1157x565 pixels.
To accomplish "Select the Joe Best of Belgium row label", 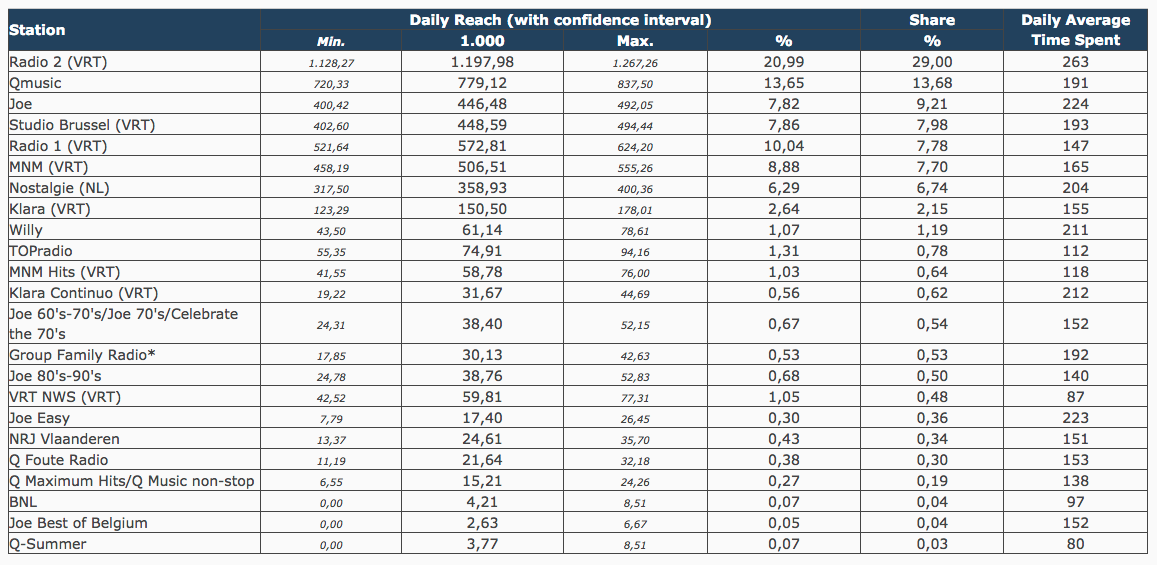I will click(x=78, y=523).
